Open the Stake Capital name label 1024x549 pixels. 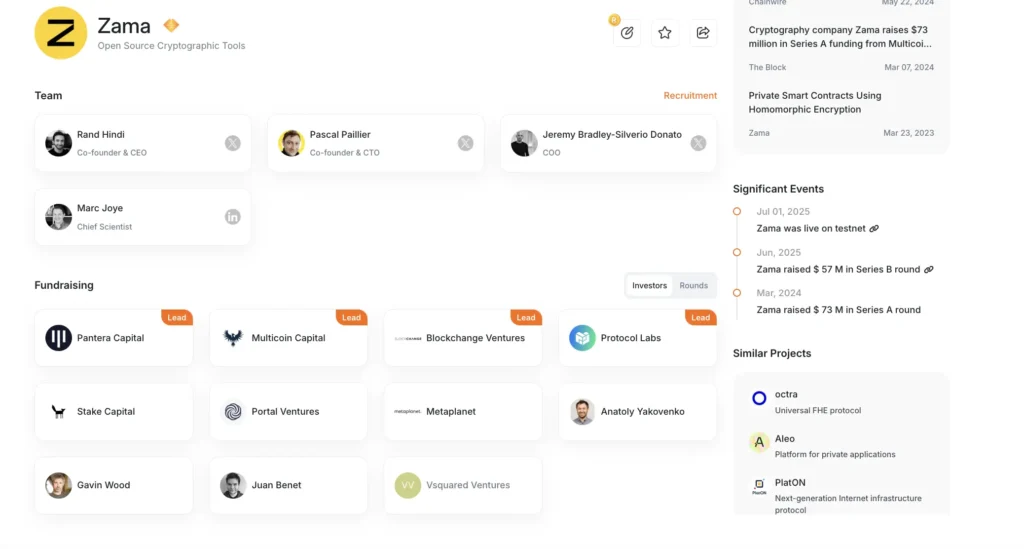tap(106, 412)
